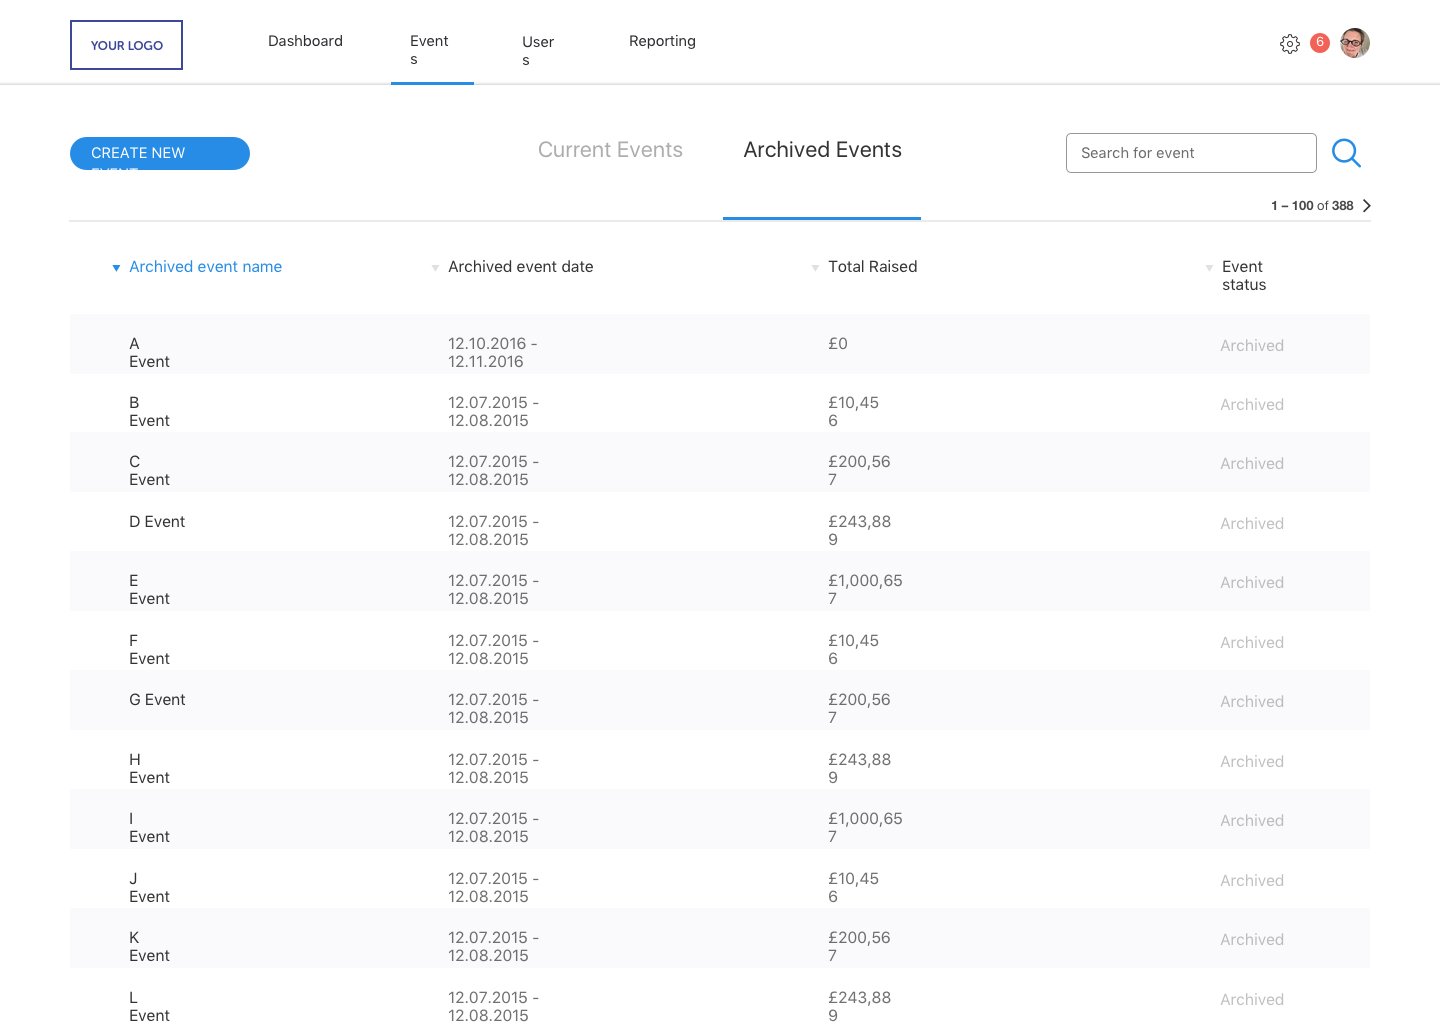Screen dimensions: 1440x1024
Task: Open the Users nav item
Action: point(538,51)
